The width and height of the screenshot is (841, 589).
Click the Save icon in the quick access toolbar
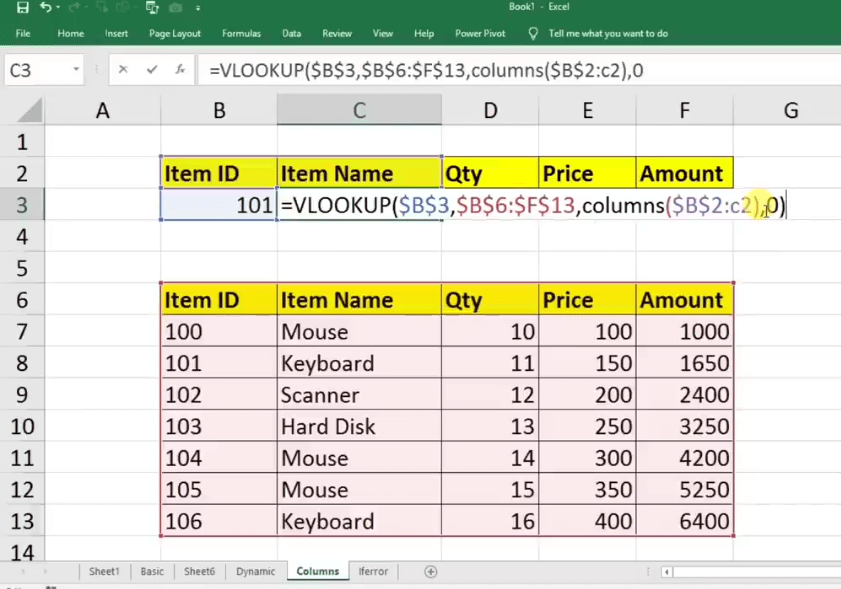point(22,8)
